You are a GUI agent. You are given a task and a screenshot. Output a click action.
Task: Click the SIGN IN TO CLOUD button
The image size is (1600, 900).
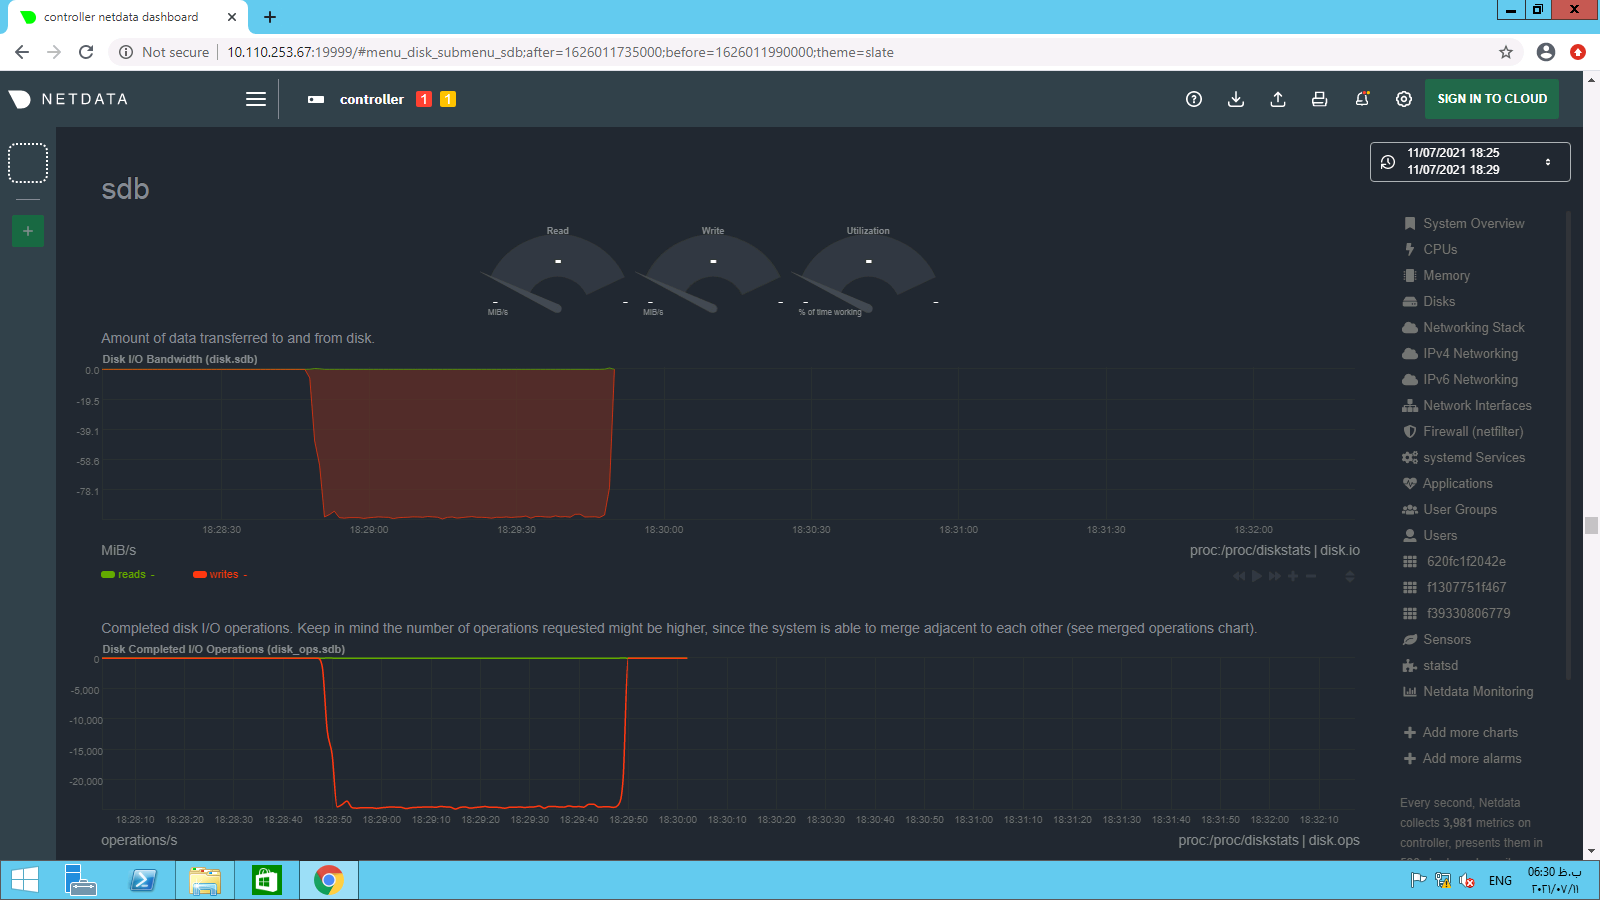tap(1491, 99)
